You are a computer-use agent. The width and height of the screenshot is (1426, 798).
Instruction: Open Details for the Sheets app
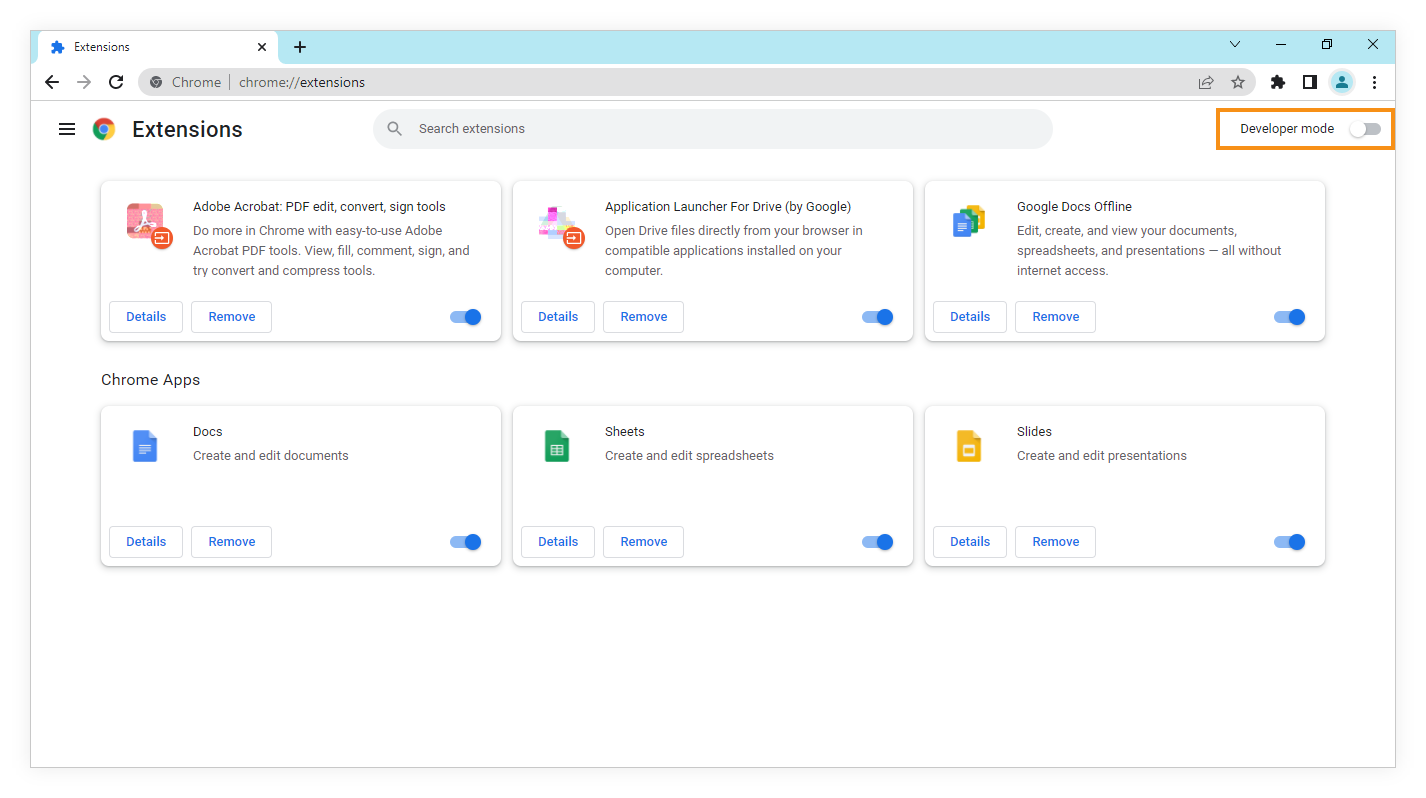tap(558, 542)
